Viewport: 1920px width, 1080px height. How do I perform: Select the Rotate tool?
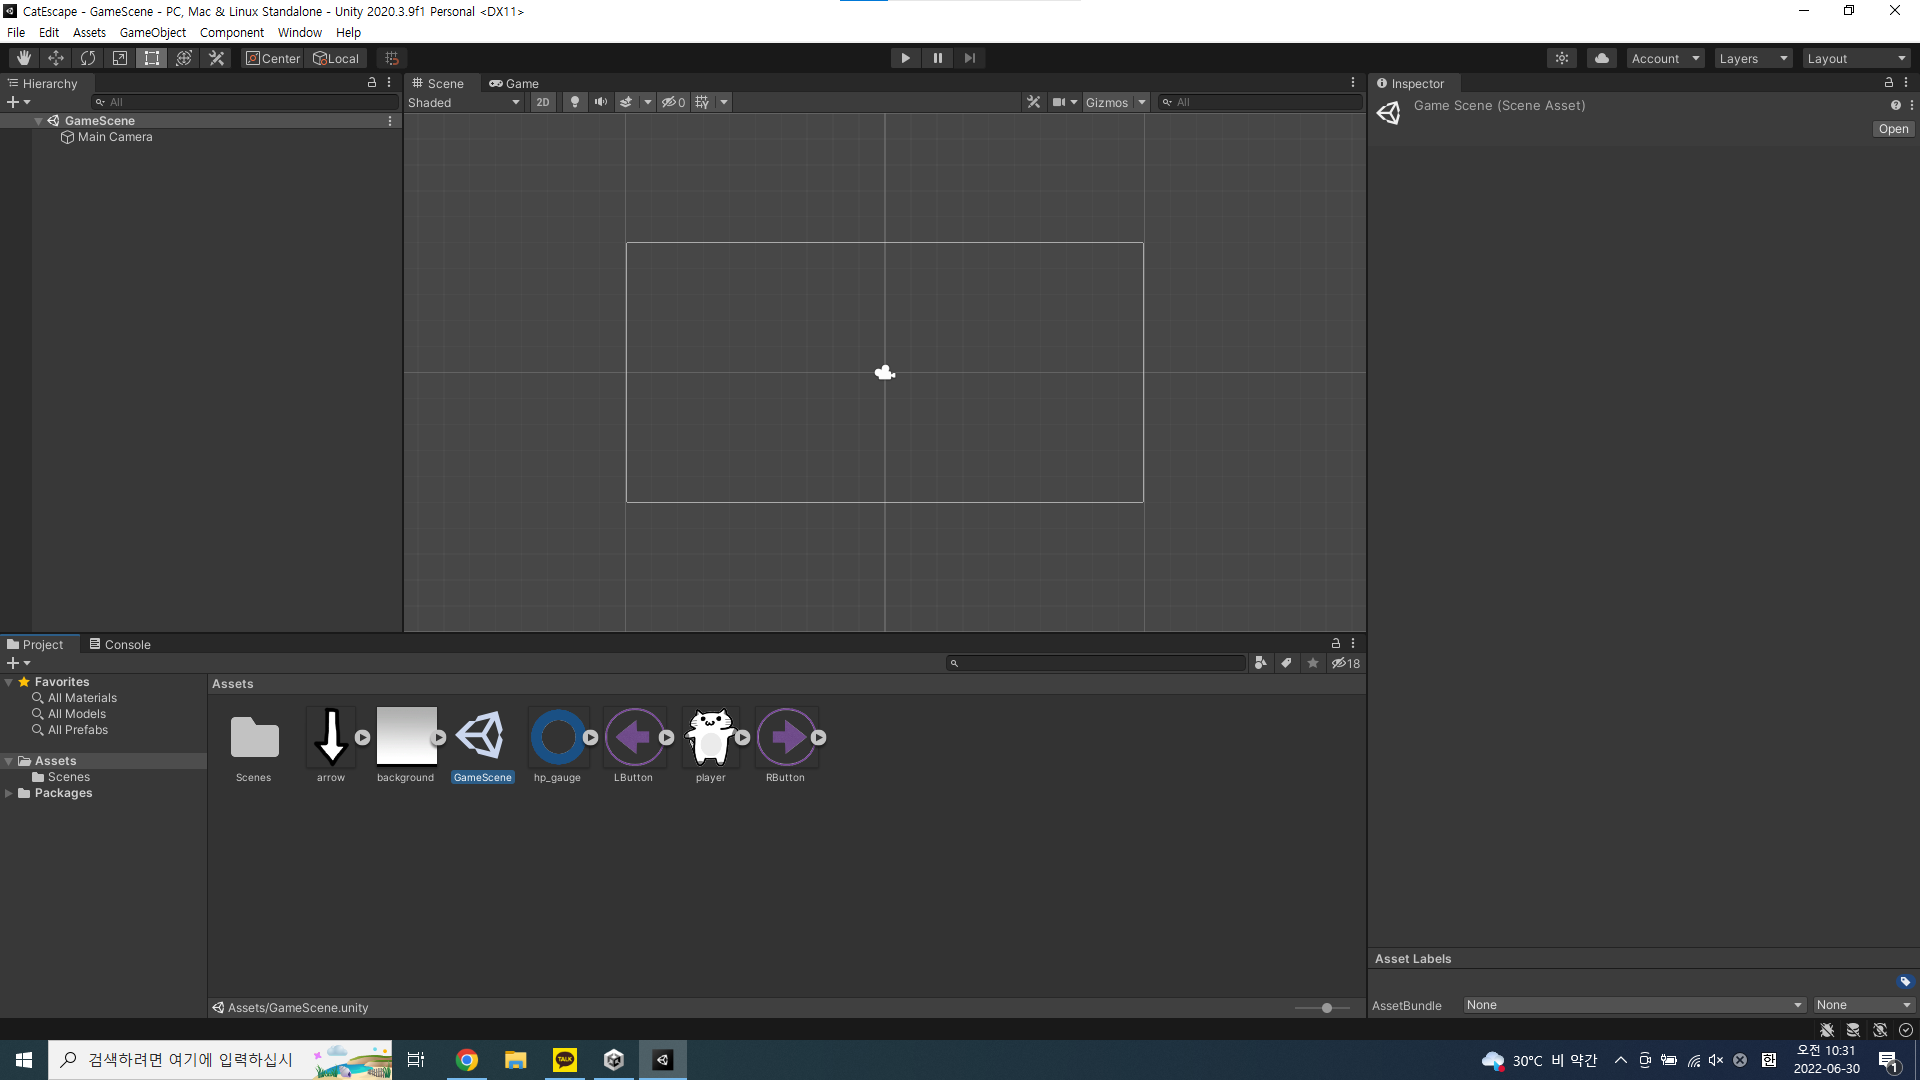point(88,58)
